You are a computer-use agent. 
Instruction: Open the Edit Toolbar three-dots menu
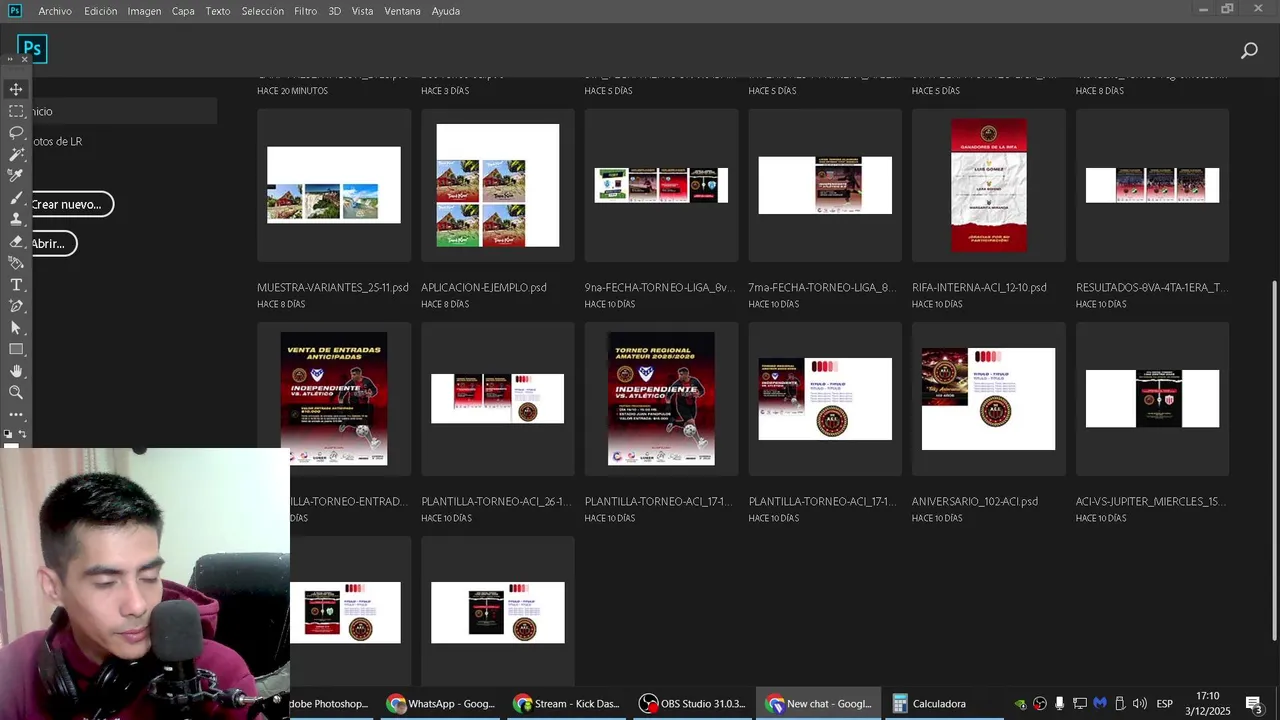click(x=16, y=414)
